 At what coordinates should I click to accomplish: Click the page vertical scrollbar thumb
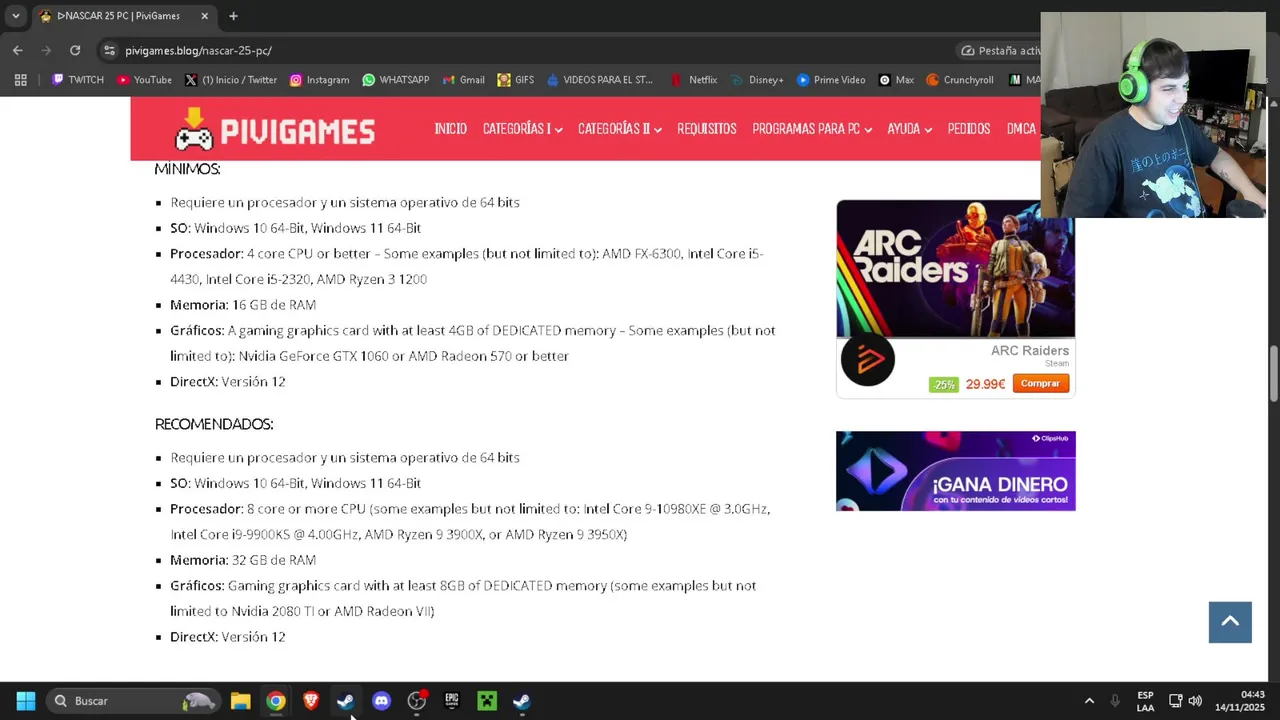tap(1273, 375)
